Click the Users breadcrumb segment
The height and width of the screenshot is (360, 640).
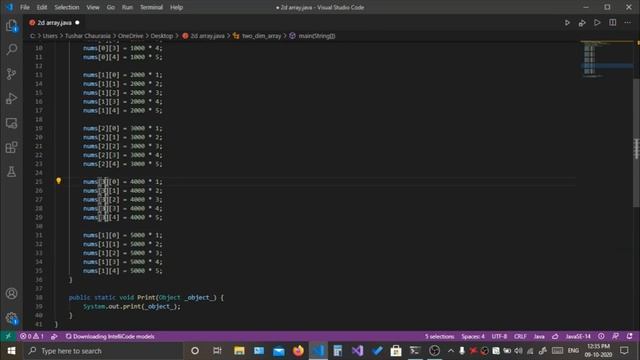tap(50, 36)
